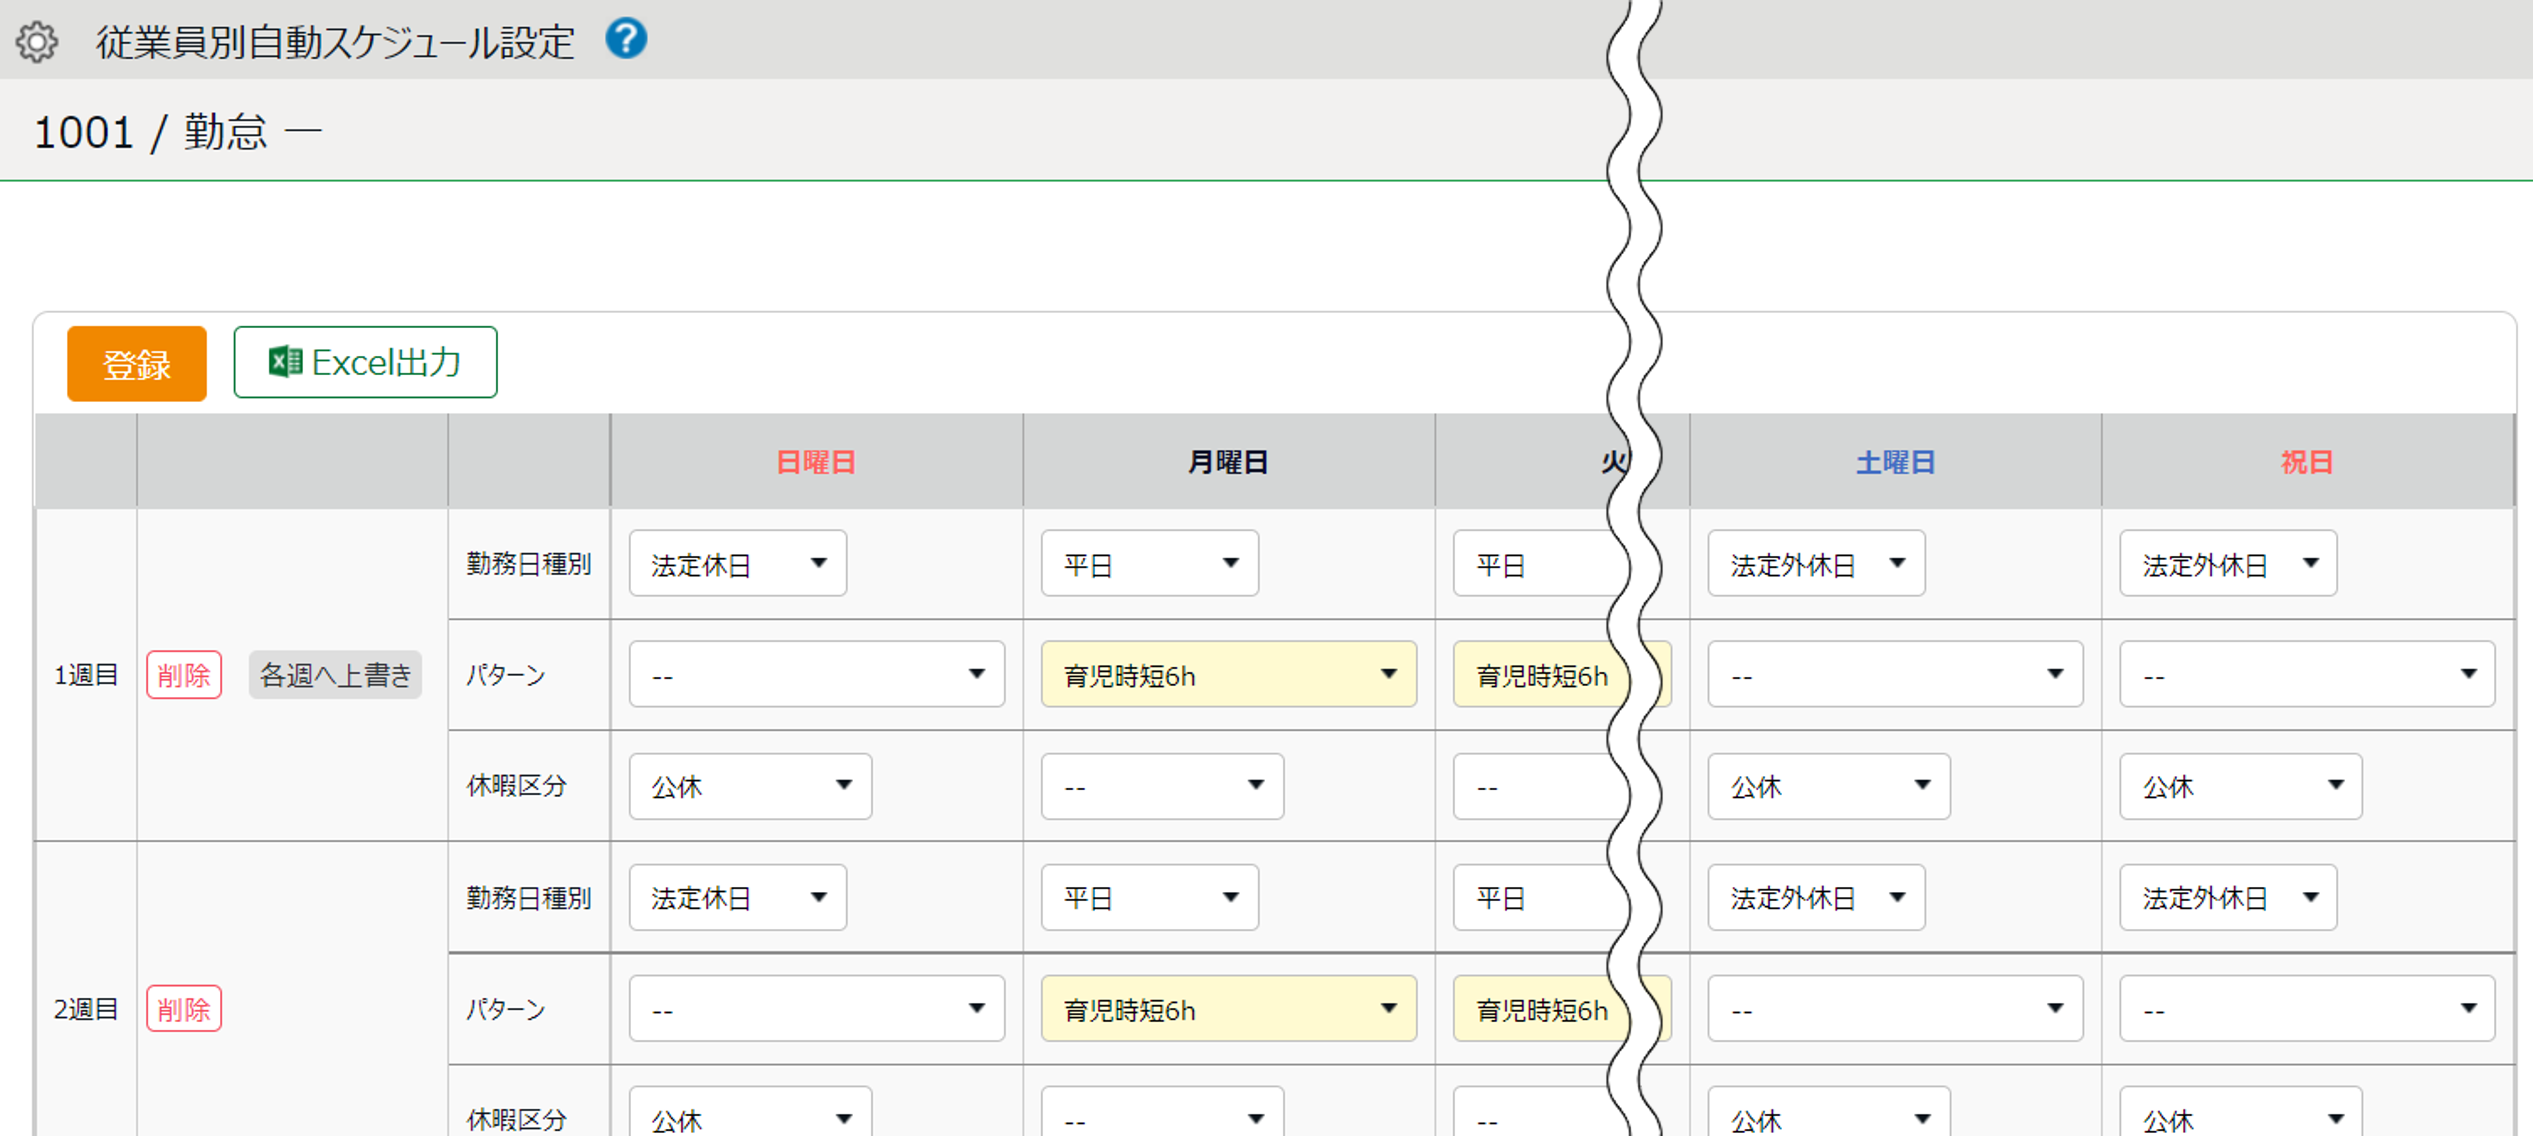Open week 2 Saturday pattern dropdown

pos(1894,1009)
